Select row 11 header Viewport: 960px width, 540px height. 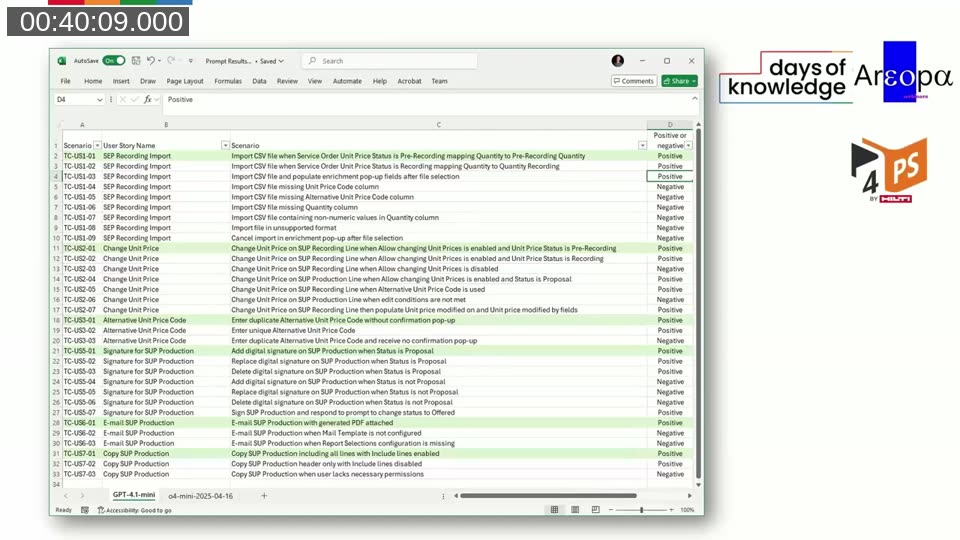pos(56,249)
